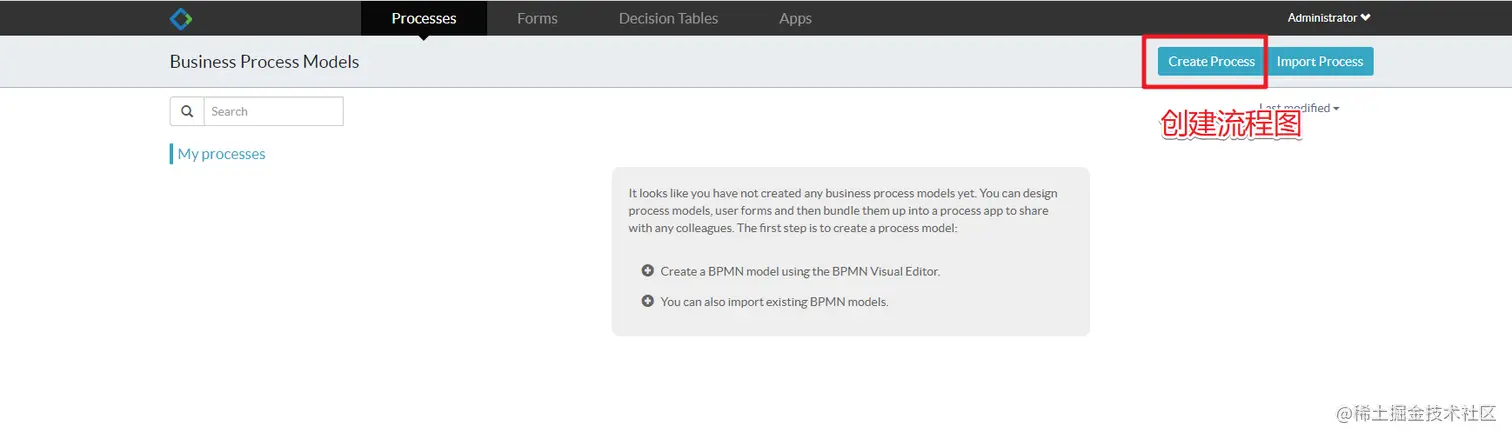Screen dimensions: 1512x439
Task: Open the Administrator user menu
Action: pyautogui.click(x=1328, y=18)
